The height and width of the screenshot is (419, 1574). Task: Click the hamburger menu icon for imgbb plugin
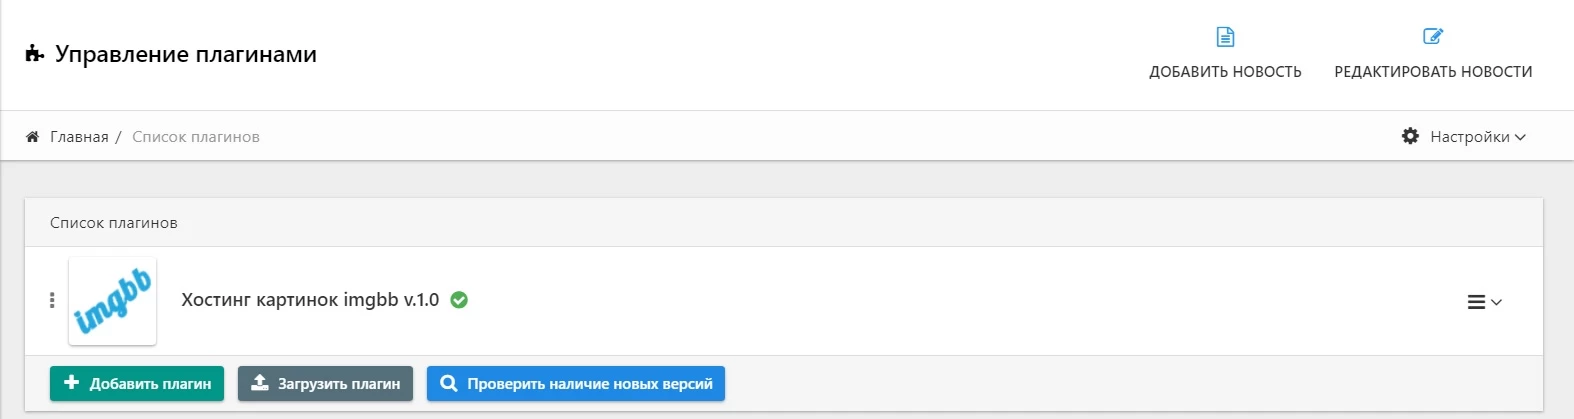coord(1476,302)
